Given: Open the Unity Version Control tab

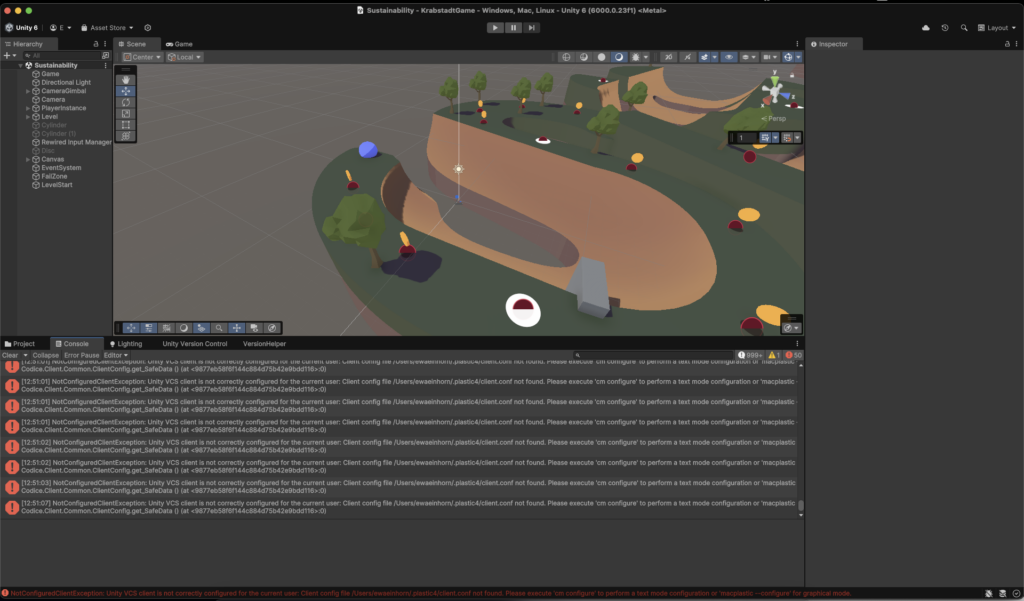Looking at the screenshot, I should (195, 343).
